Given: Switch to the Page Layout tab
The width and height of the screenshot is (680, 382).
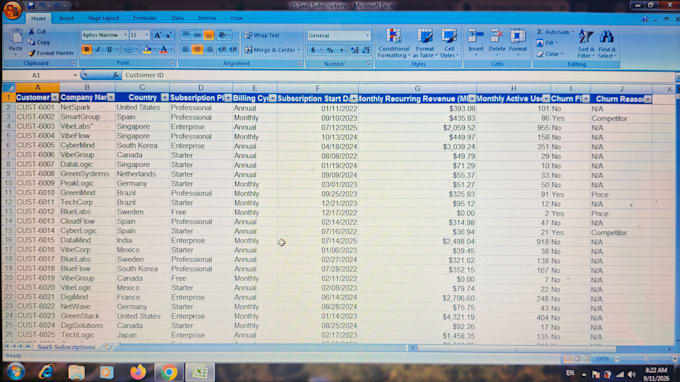Looking at the screenshot, I should click(x=104, y=18).
